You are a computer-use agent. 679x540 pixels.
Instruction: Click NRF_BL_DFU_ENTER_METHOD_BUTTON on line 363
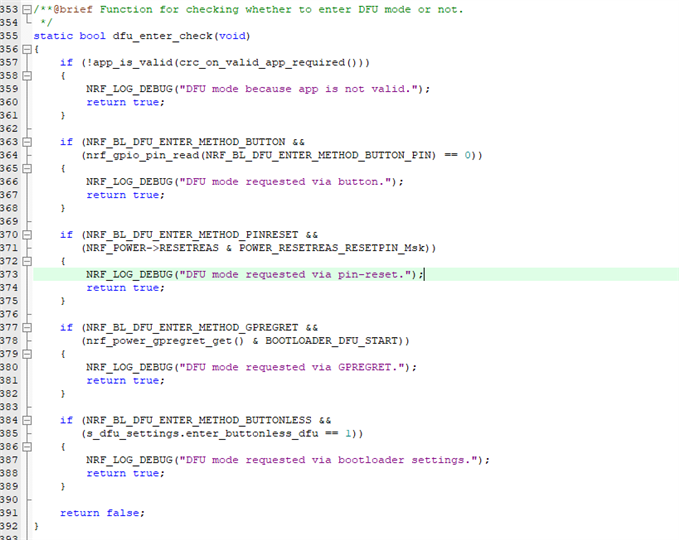coord(185,142)
